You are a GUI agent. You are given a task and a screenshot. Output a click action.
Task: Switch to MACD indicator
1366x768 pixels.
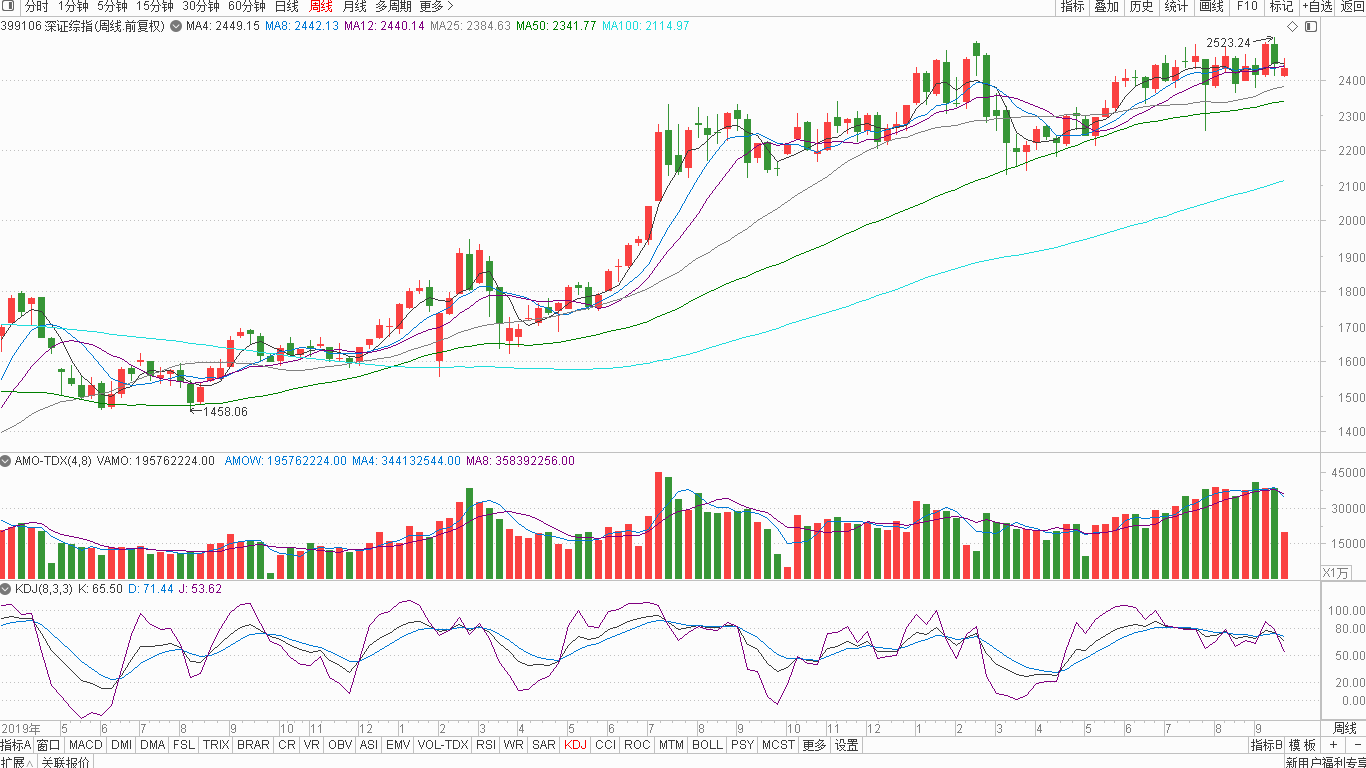coord(86,745)
